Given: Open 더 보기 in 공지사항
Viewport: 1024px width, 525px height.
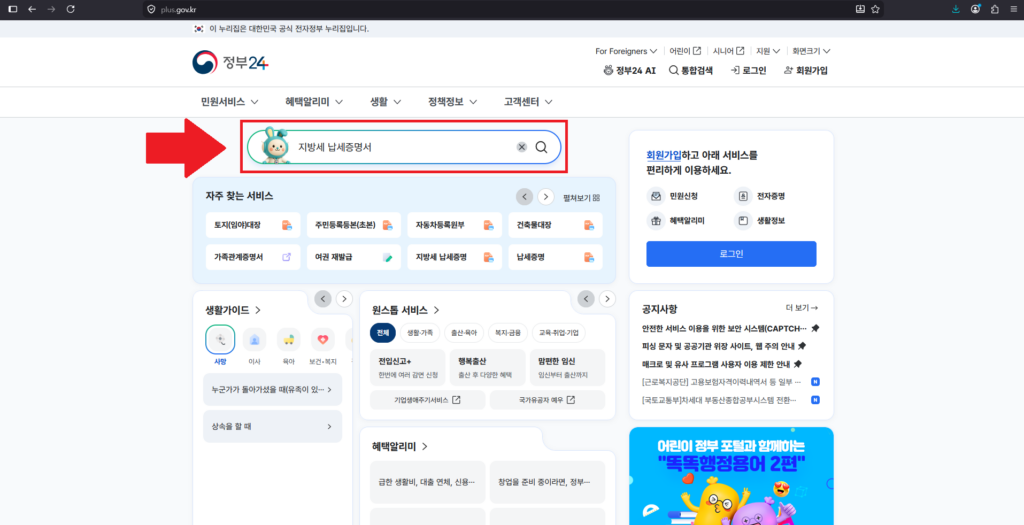Looking at the screenshot, I should coord(802,308).
